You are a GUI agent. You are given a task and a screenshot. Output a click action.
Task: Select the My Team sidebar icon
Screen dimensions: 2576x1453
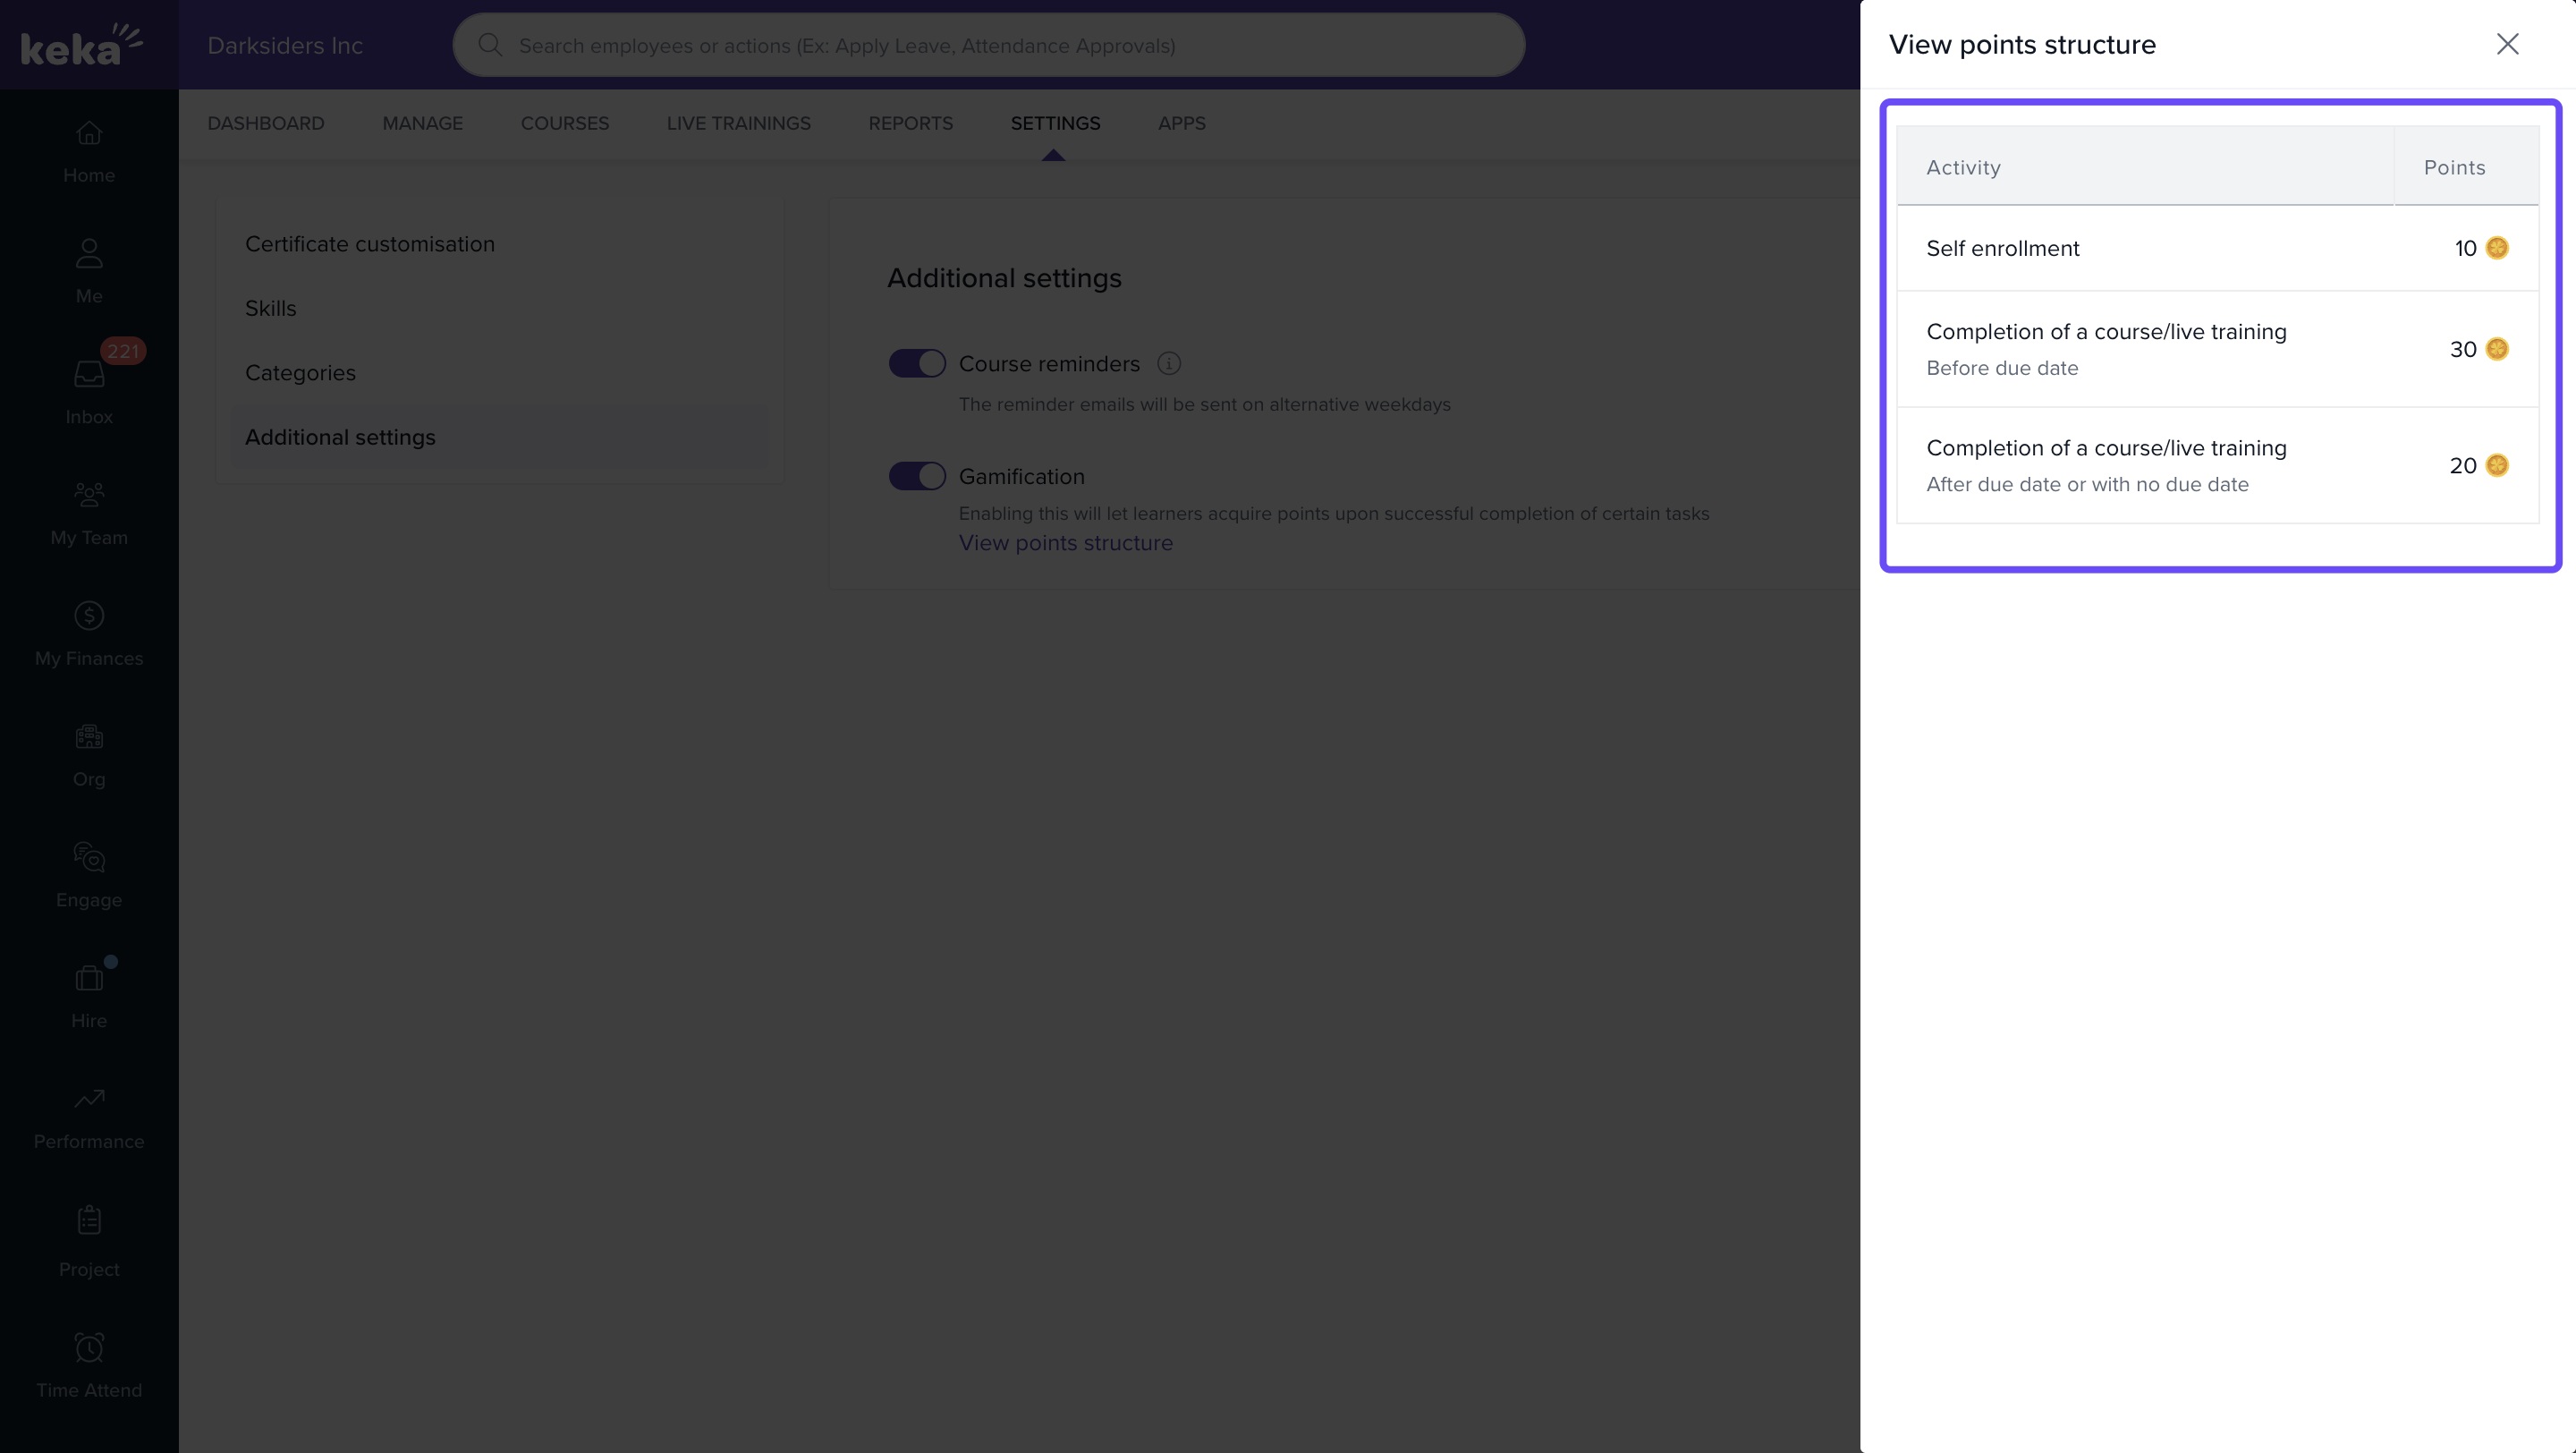click(88, 512)
